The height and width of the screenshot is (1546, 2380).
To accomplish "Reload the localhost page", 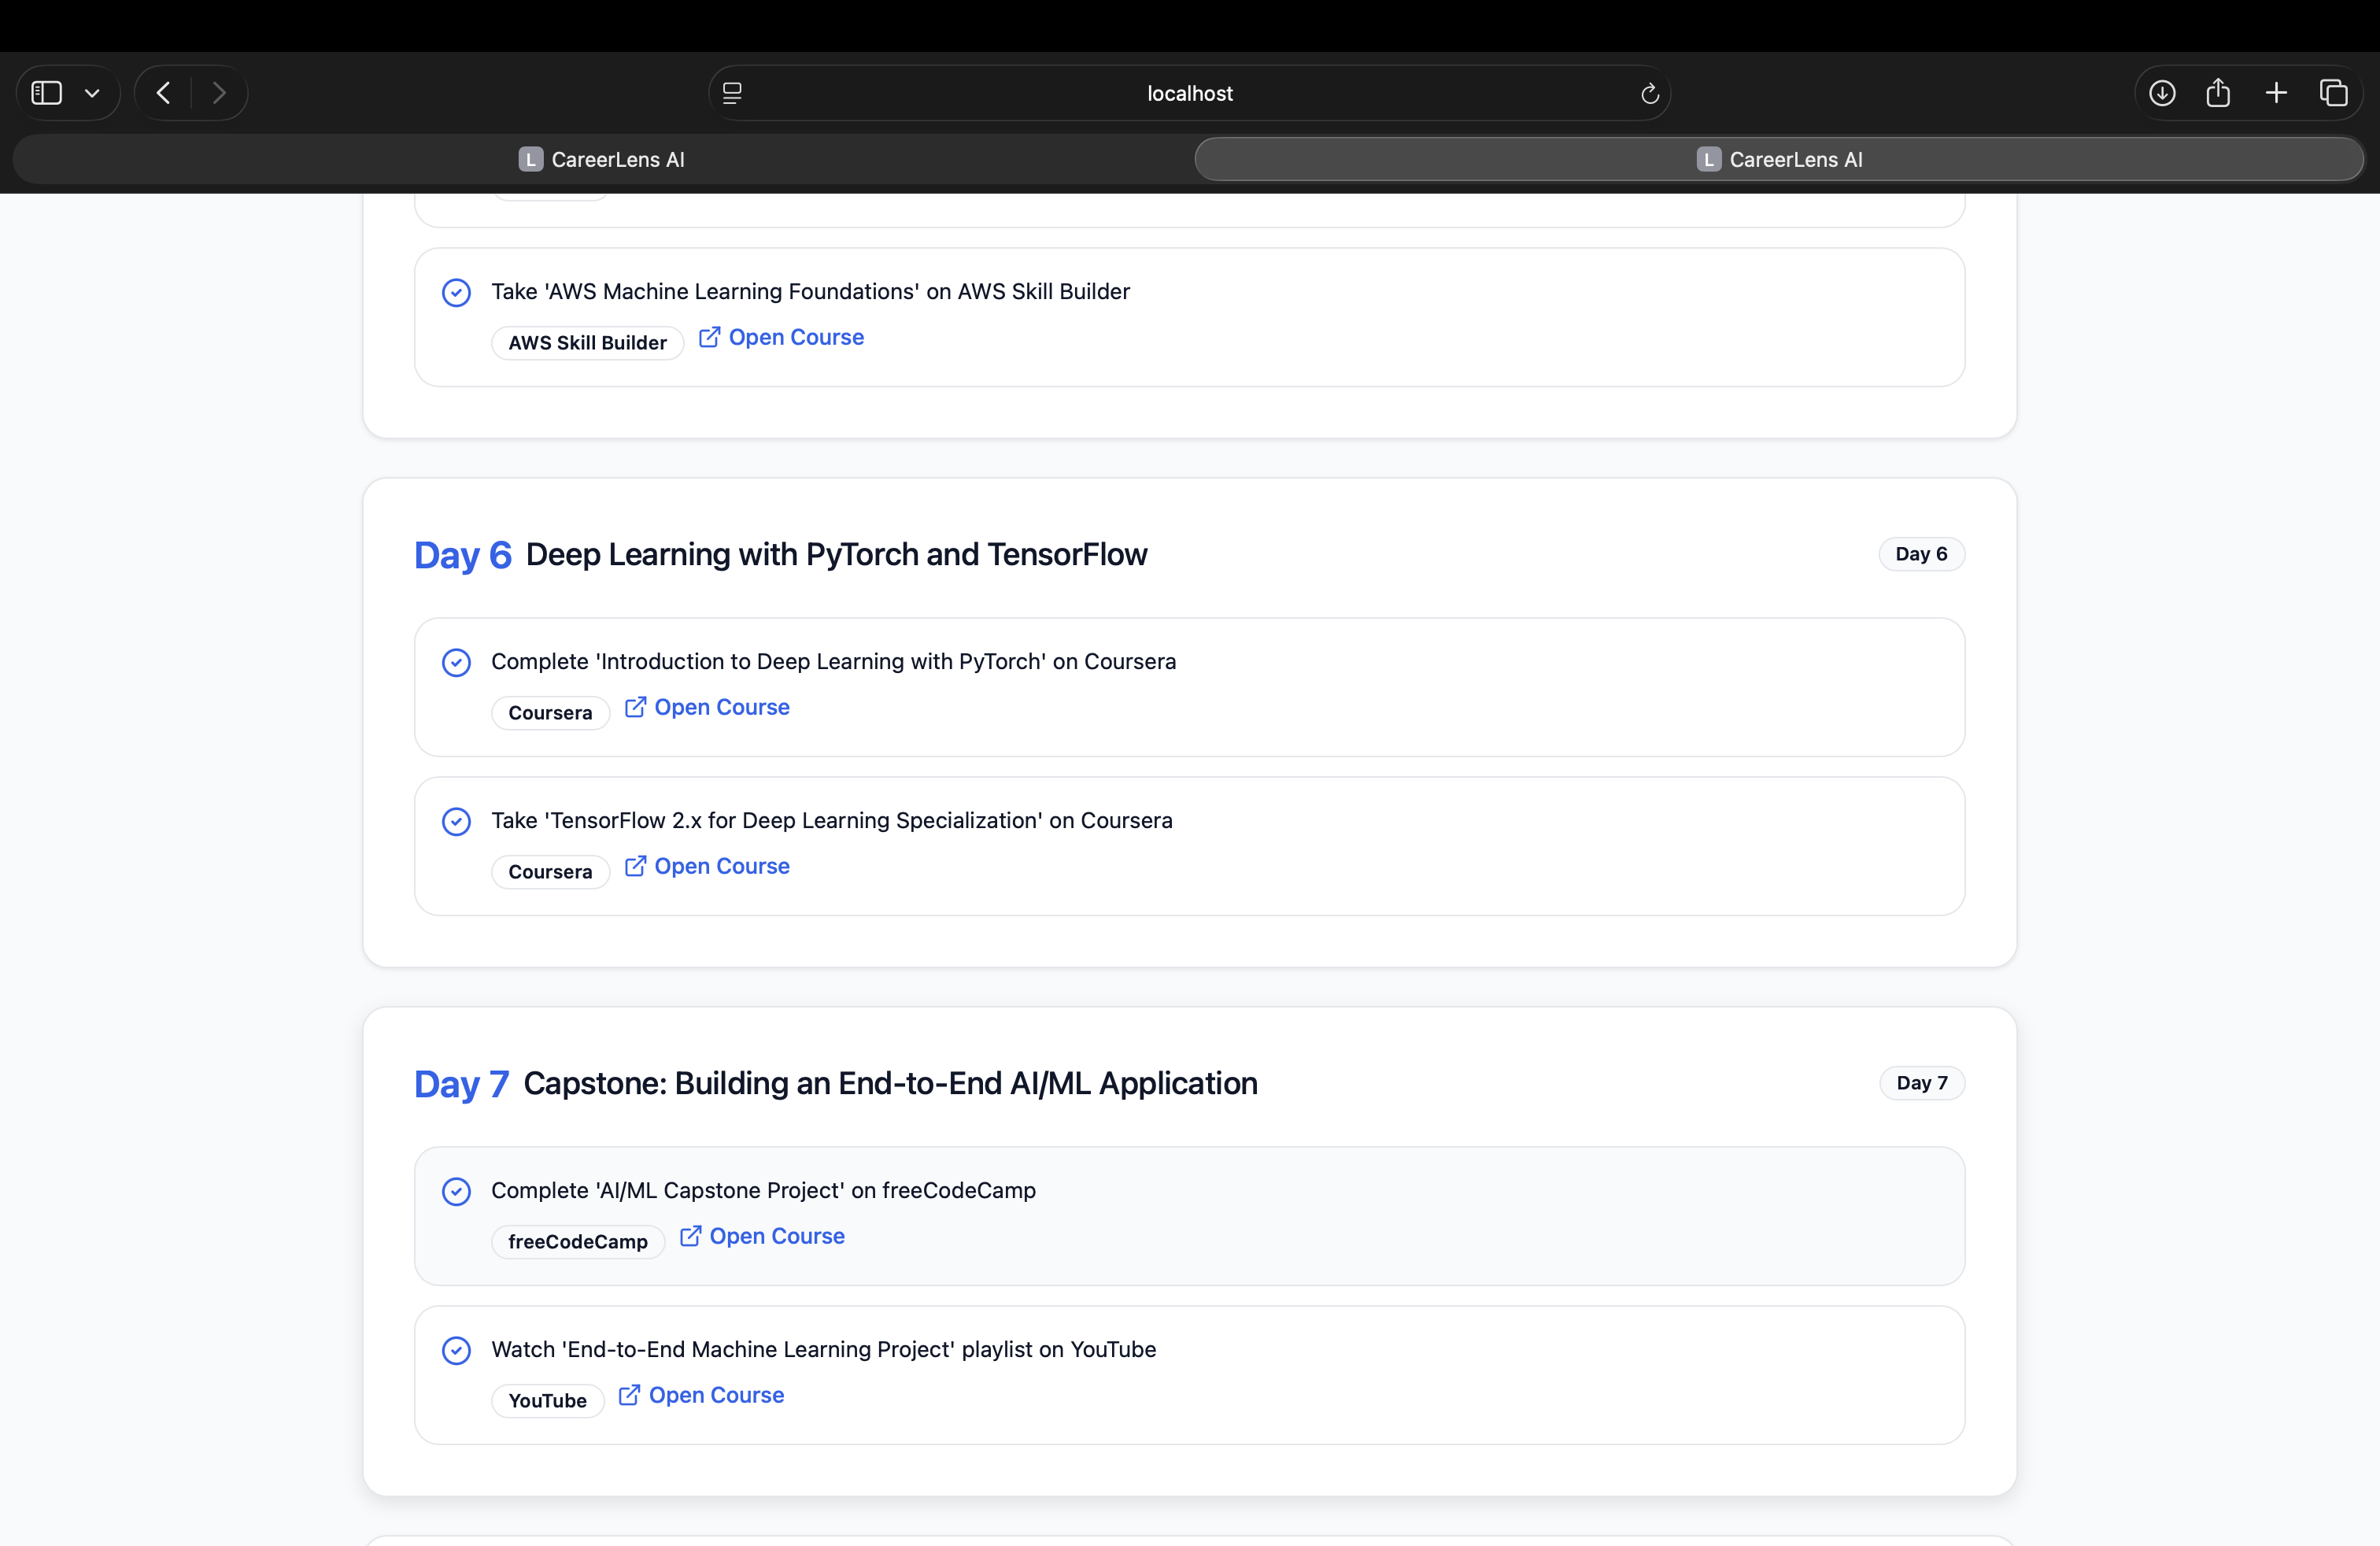I will click(x=1649, y=93).
